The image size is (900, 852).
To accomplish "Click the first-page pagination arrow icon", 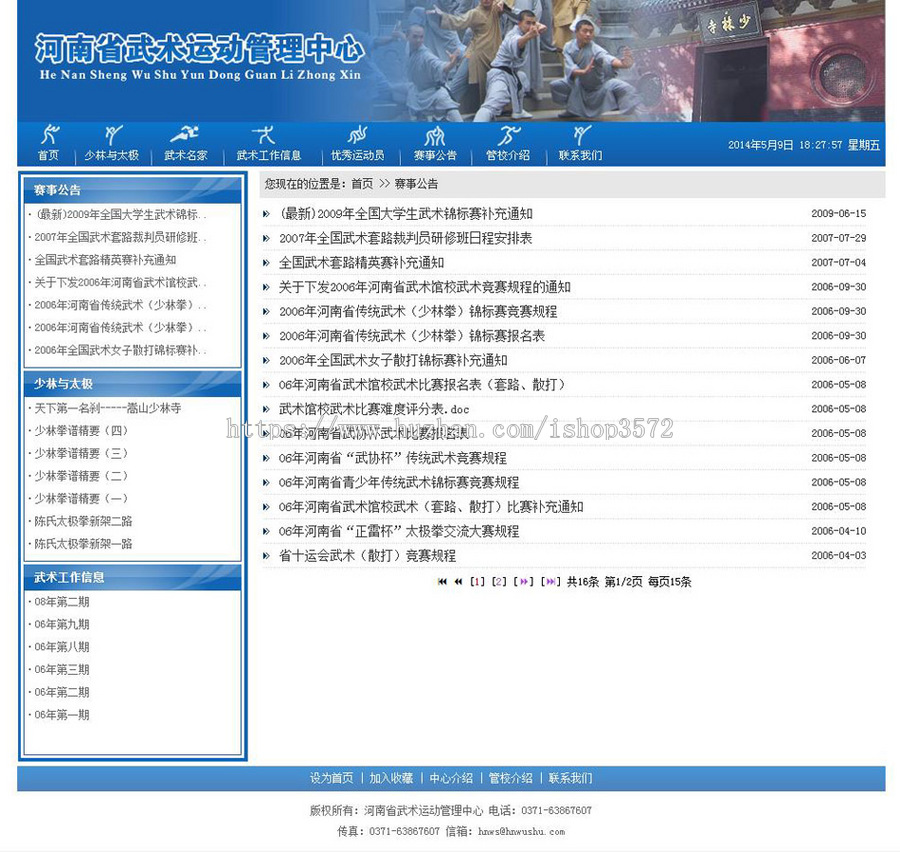I will 443,581.
